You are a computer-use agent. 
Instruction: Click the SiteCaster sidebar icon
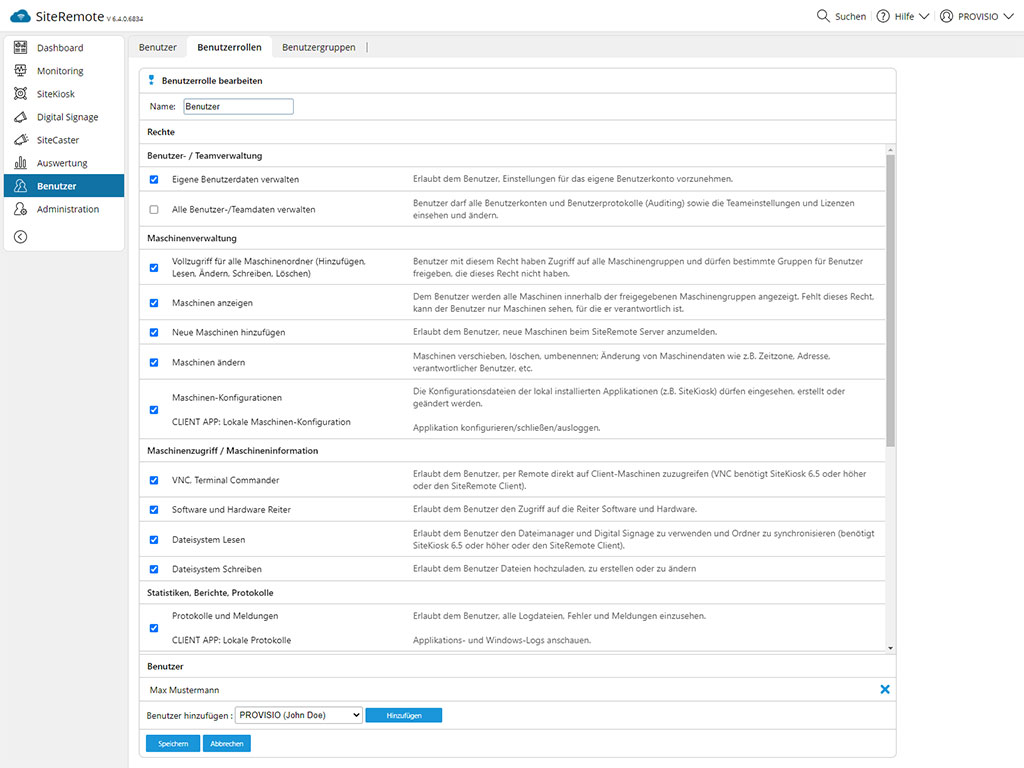click(20, 140)
